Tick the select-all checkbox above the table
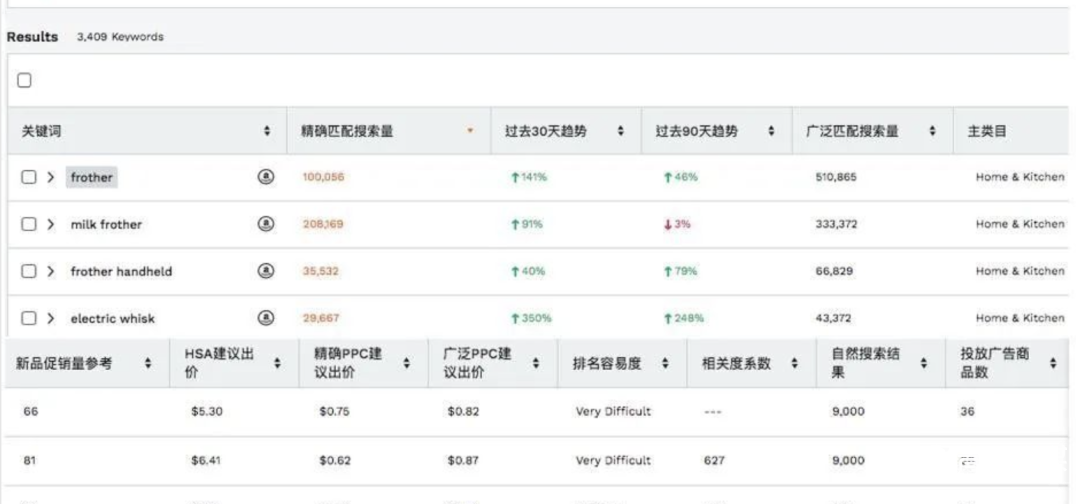 pyautogui.click(x=24, y=80)
